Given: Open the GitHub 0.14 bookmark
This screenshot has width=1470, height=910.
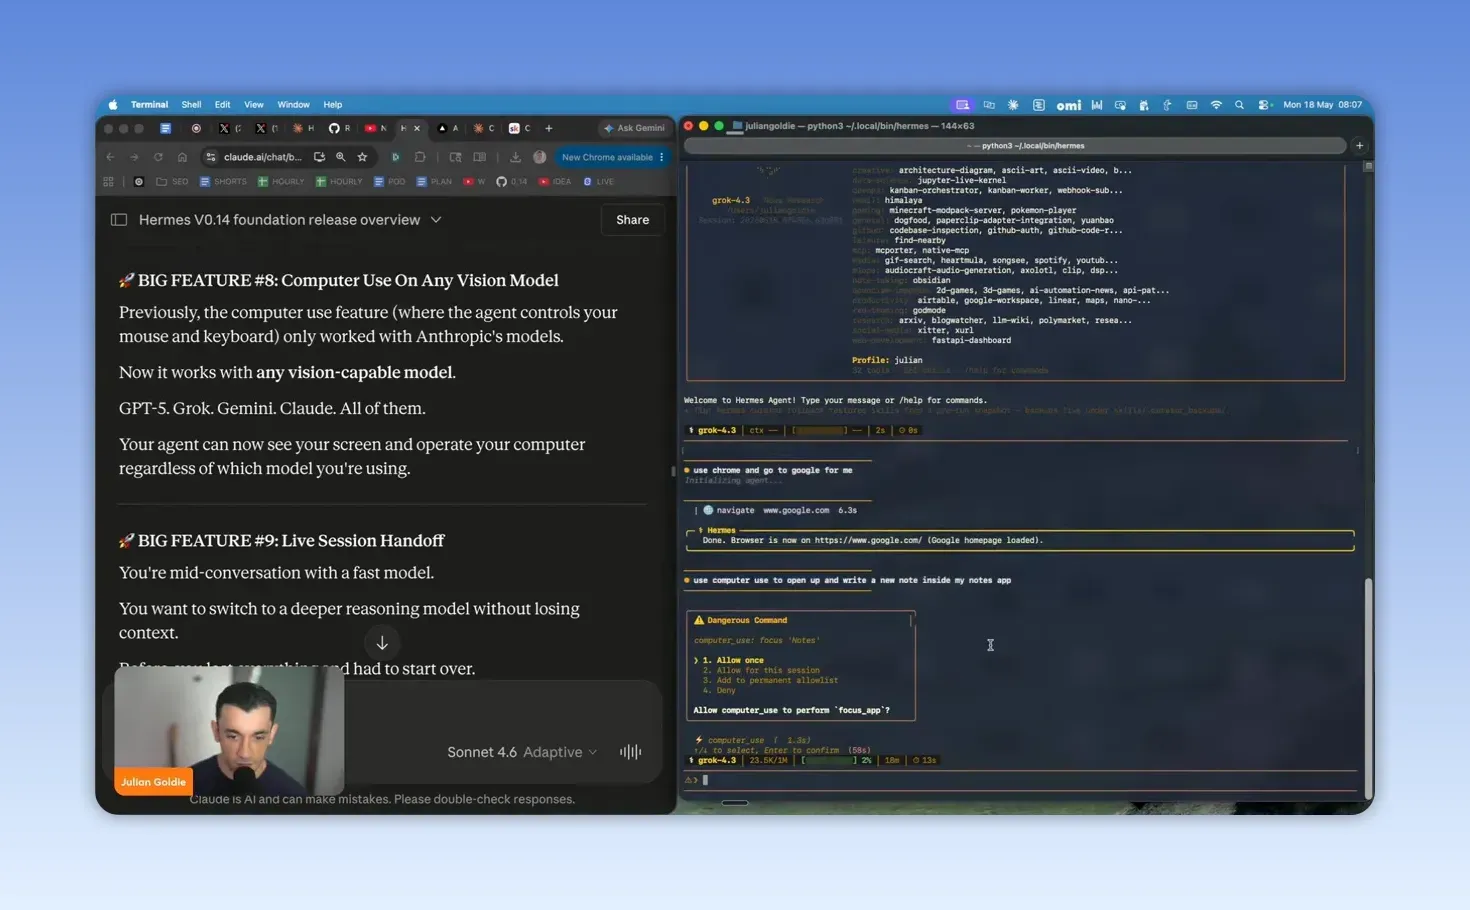Looking at the screenshot, I should click(511, 182).
